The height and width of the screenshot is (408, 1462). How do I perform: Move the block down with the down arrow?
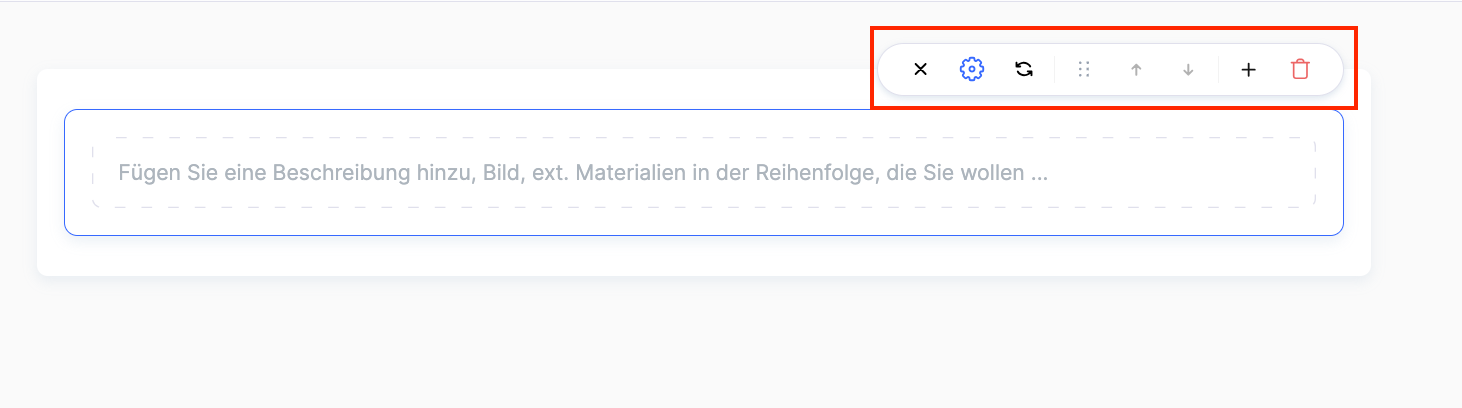pyautogui.click(x=1188, y=70)
